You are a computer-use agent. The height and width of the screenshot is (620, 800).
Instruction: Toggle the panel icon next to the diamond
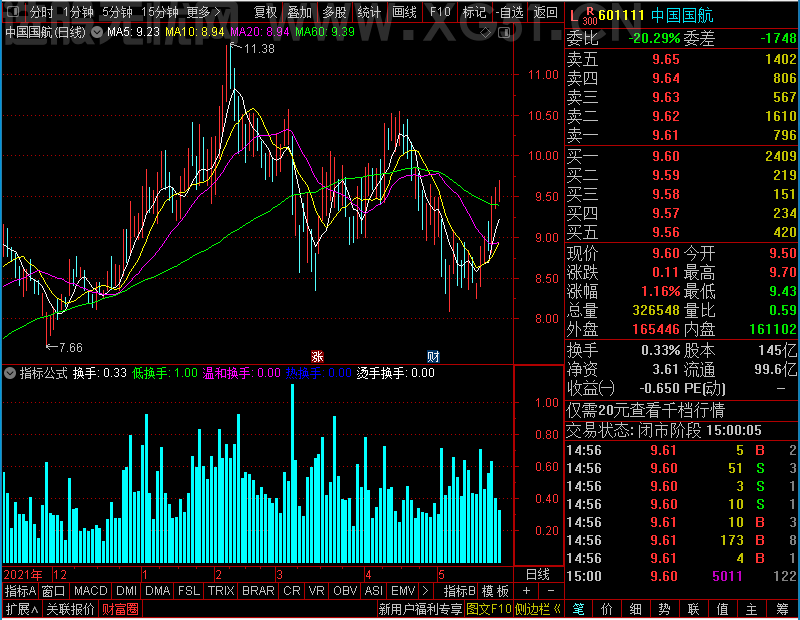coord(504,33)
